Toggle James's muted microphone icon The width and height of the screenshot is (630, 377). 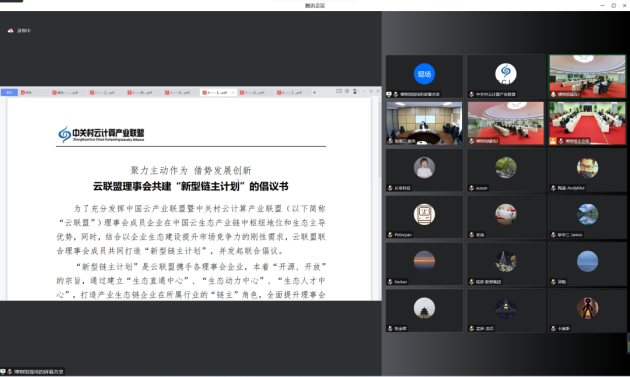pyautogui.click(x=553, y=235)
